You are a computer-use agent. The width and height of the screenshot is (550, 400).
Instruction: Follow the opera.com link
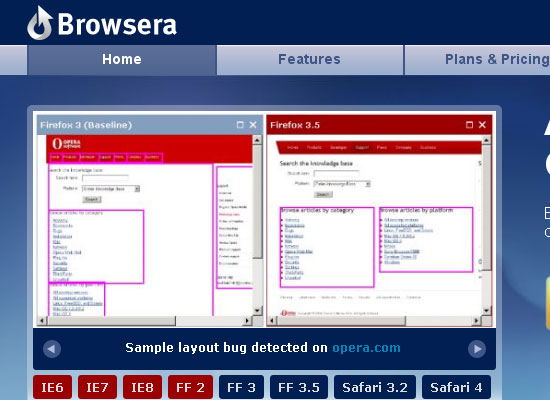[366, 348]
